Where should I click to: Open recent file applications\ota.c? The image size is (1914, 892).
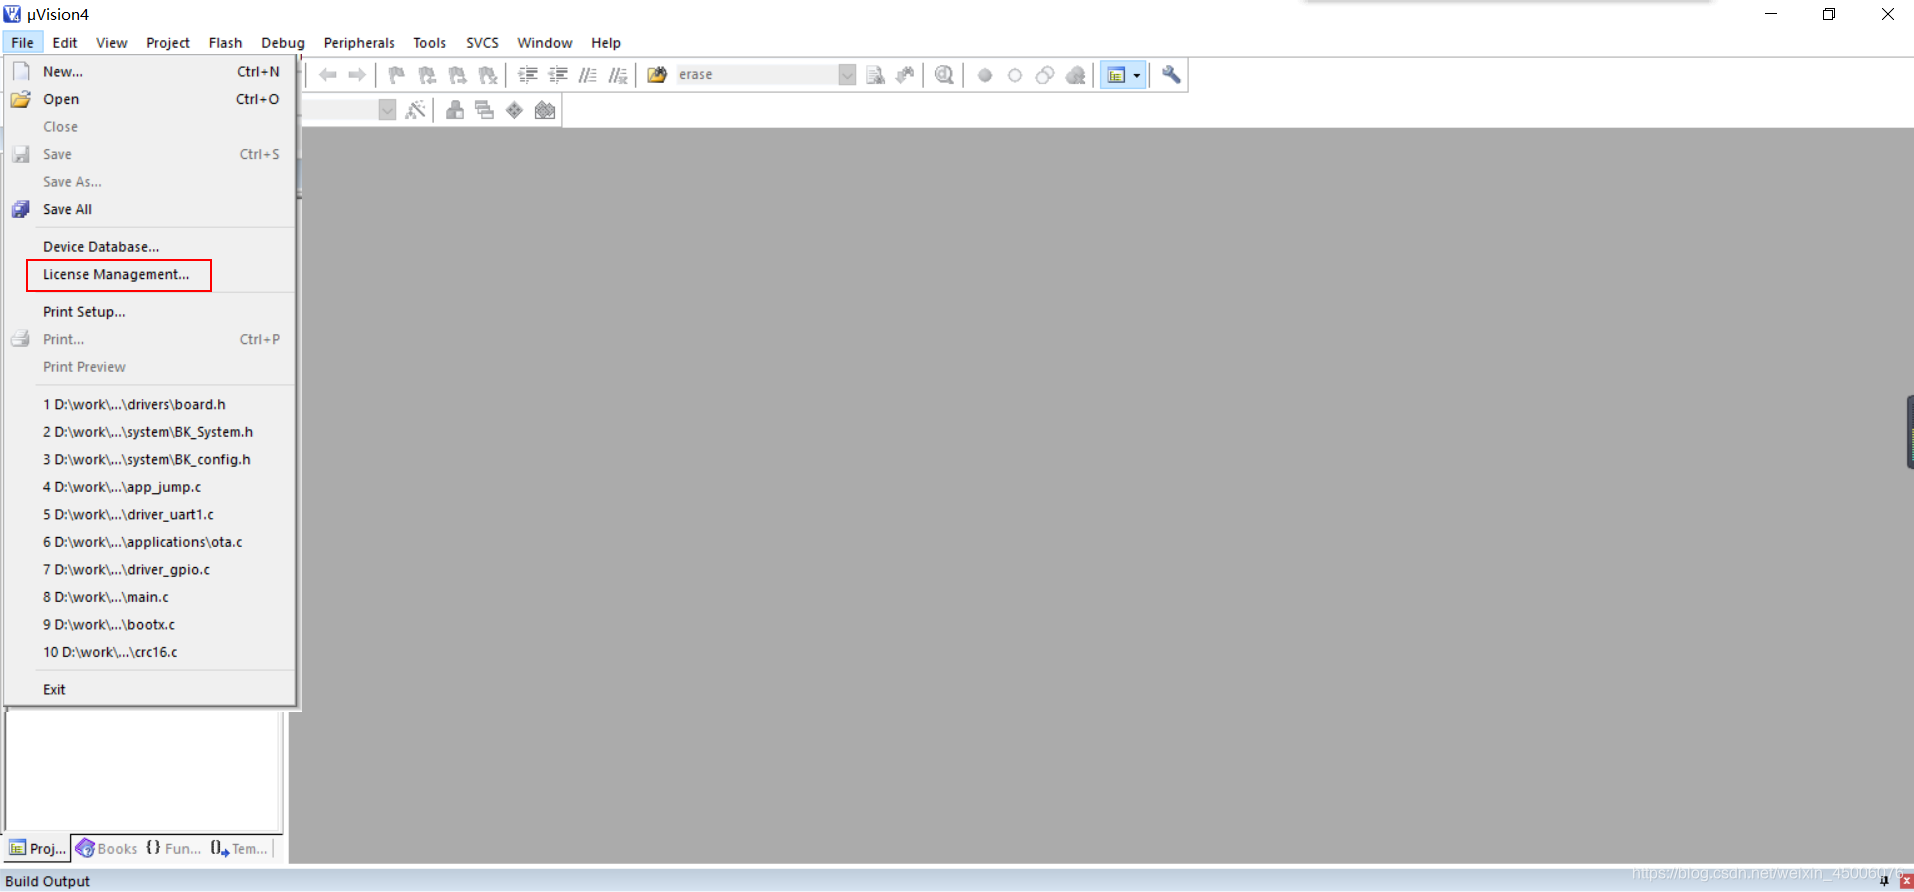click(150, 542)
